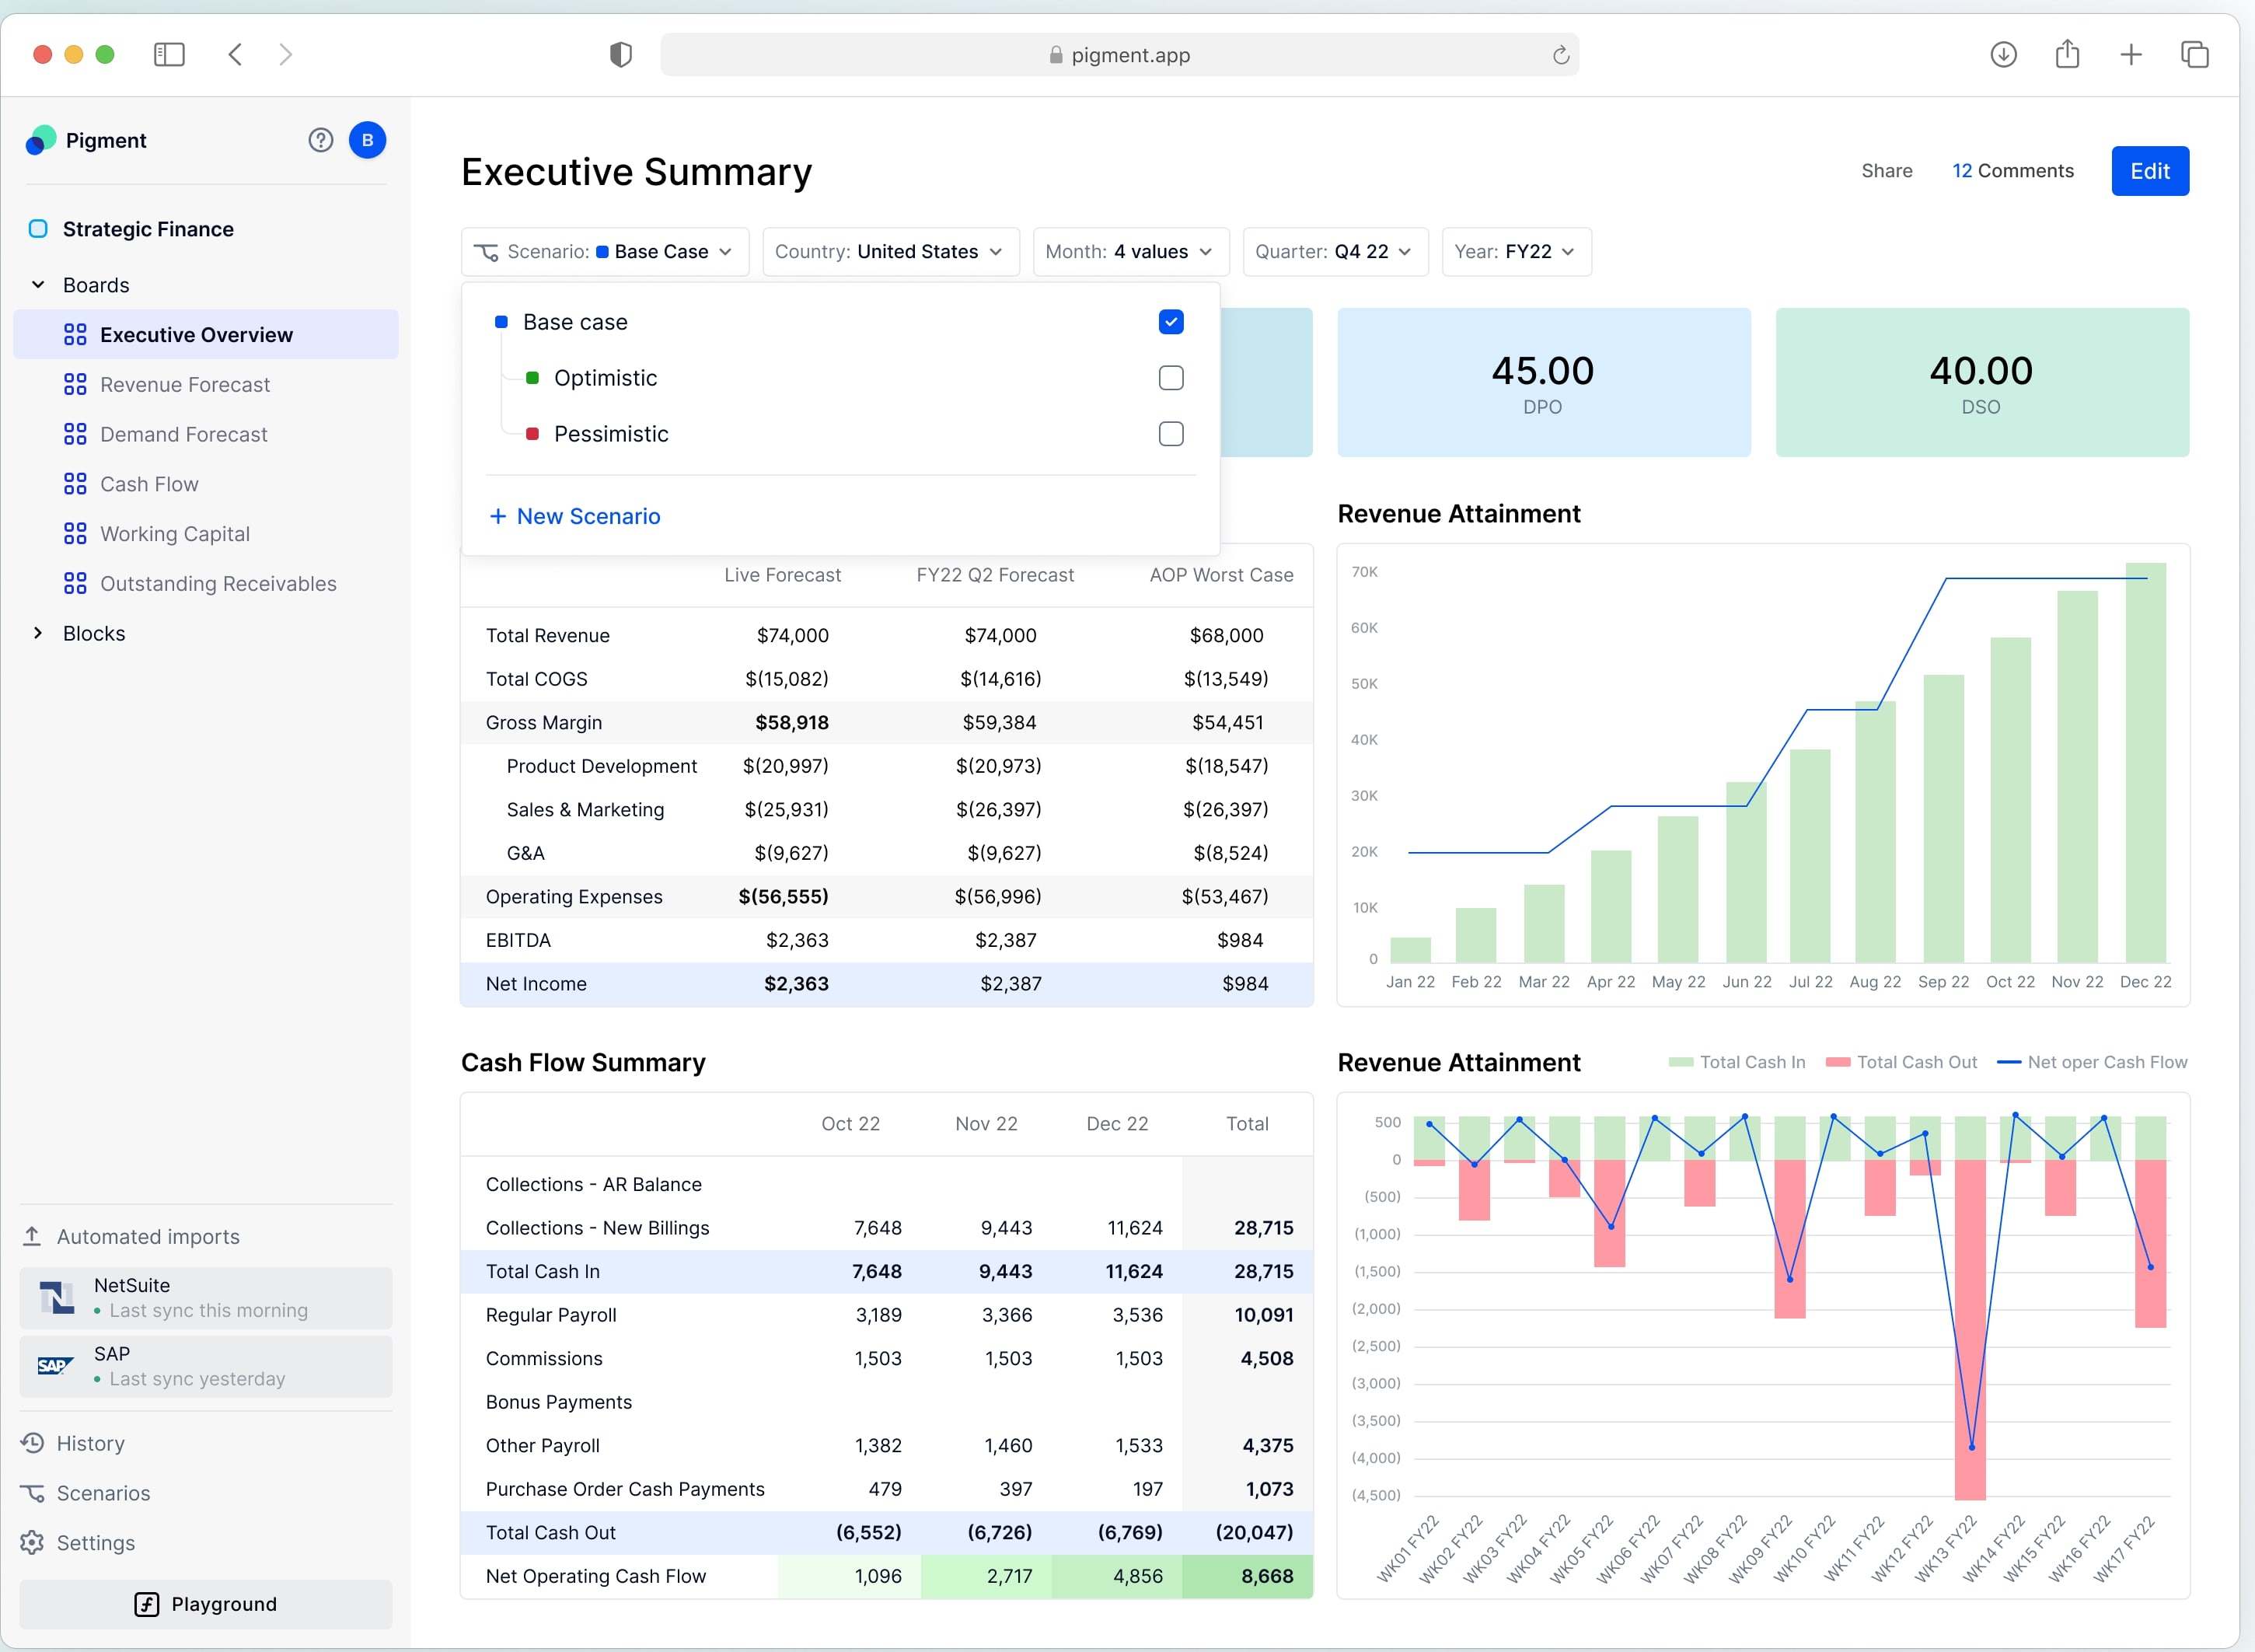Tick the Pessimistic scenario checkbox
Screen dimensions: 2255x1652
coord(1171,434)
